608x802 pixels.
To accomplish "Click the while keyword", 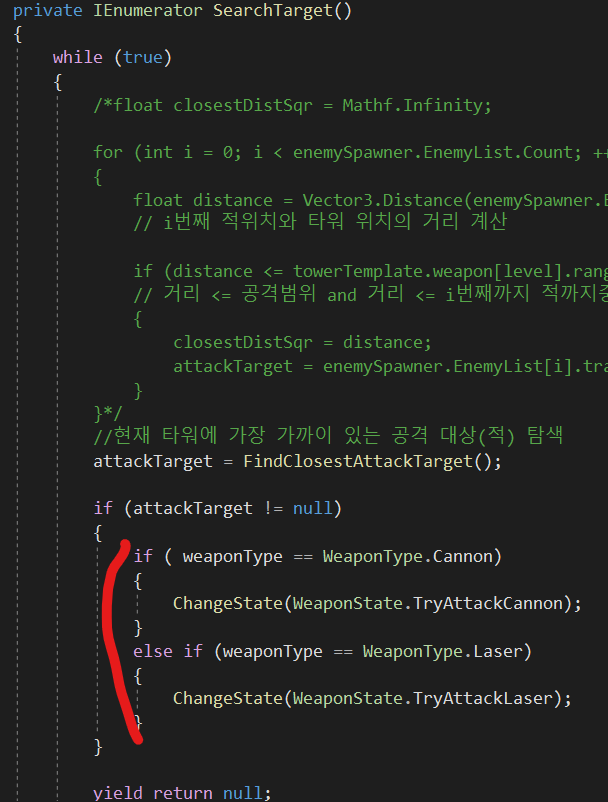I will click(77, 57).
